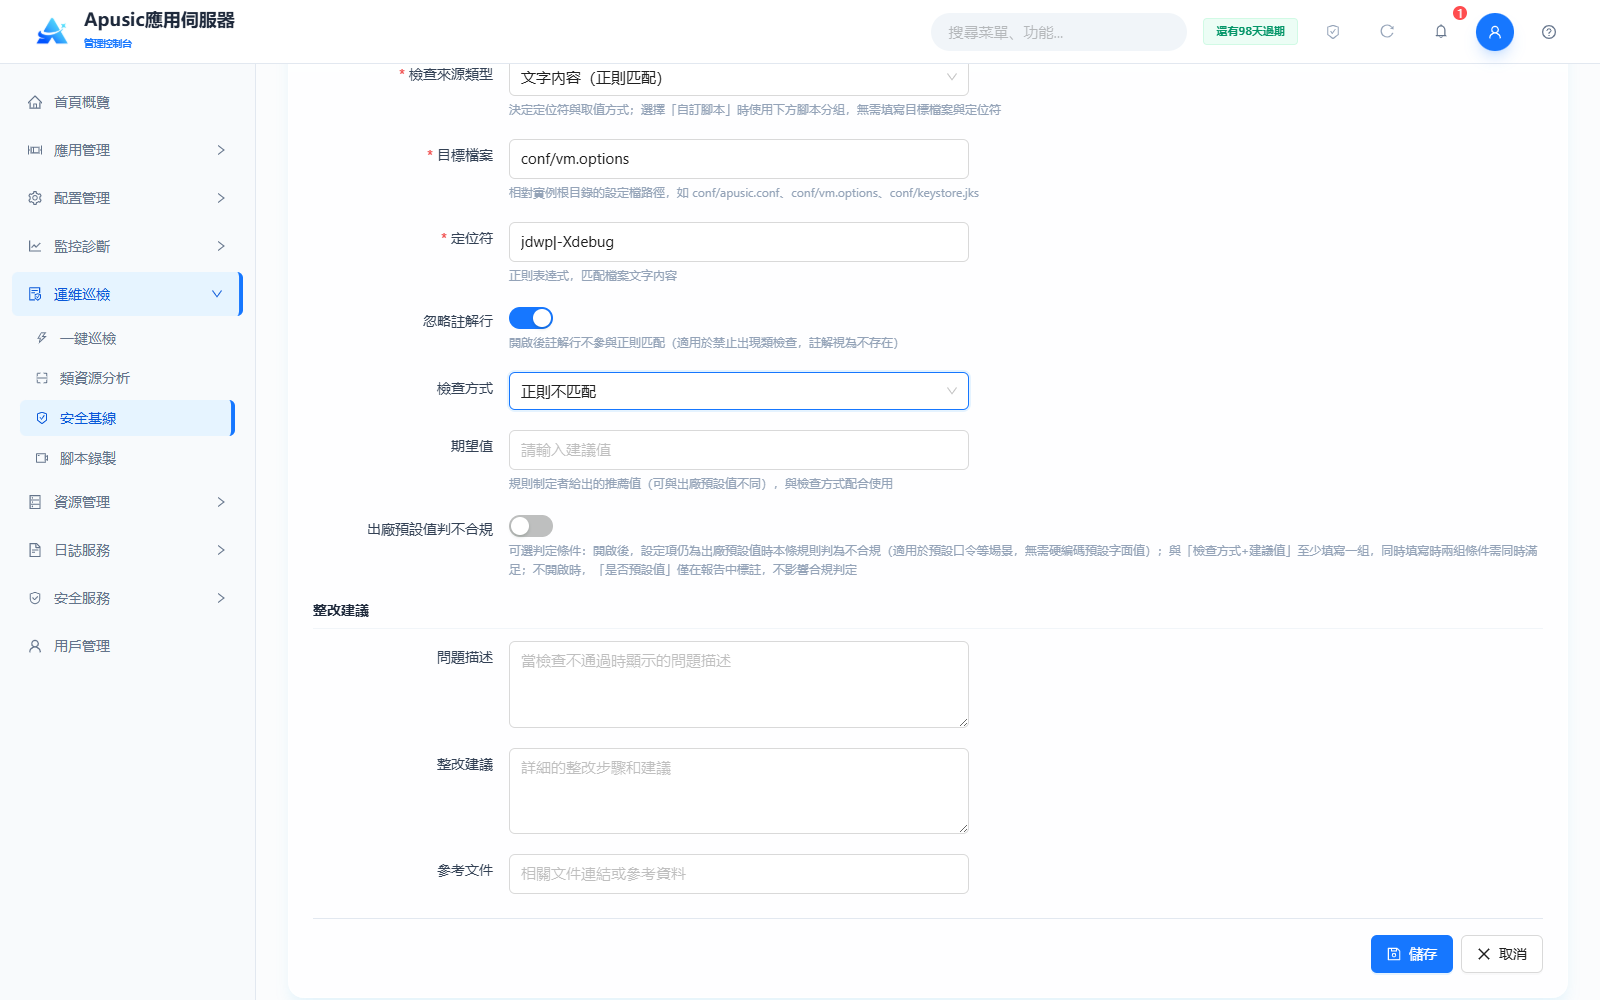Open the shield security icon in header
The image size is (1600, 1000).
tap(1333, 32)
